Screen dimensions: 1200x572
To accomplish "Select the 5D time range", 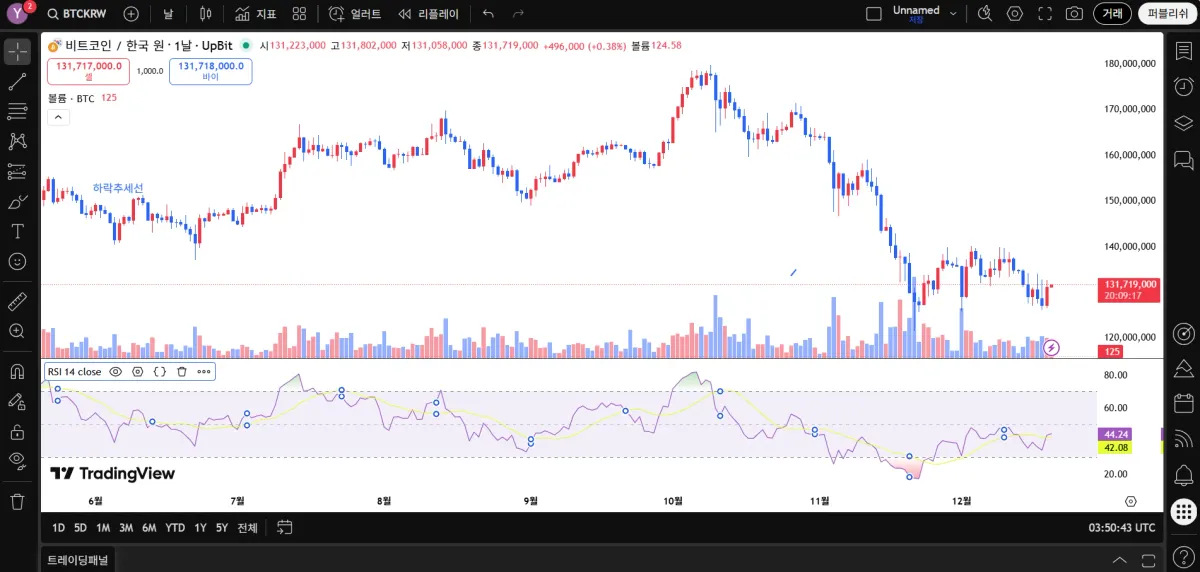I will (x=80, y=527).
